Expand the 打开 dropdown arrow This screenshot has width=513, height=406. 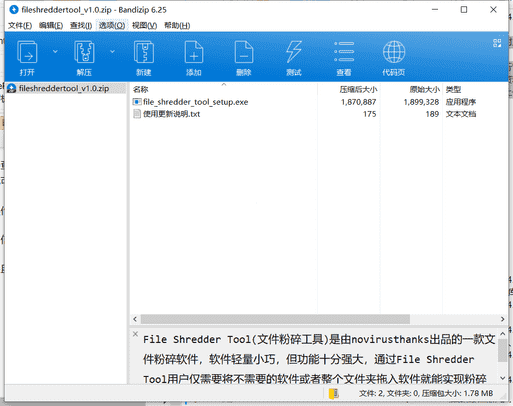(55, 52)
